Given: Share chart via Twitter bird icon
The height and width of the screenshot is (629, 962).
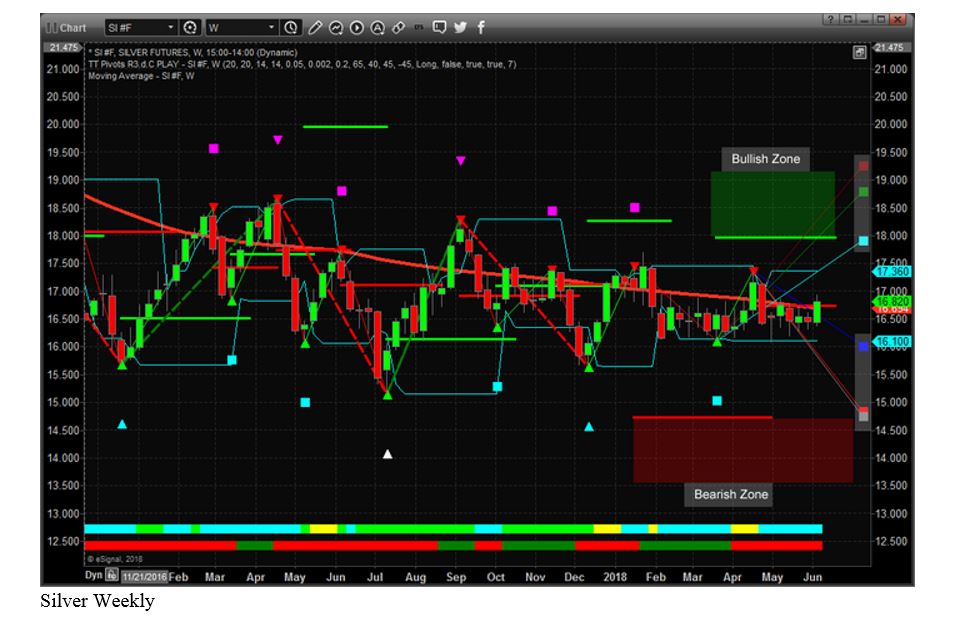Looking at the screenshot, I should click(460, 28).
